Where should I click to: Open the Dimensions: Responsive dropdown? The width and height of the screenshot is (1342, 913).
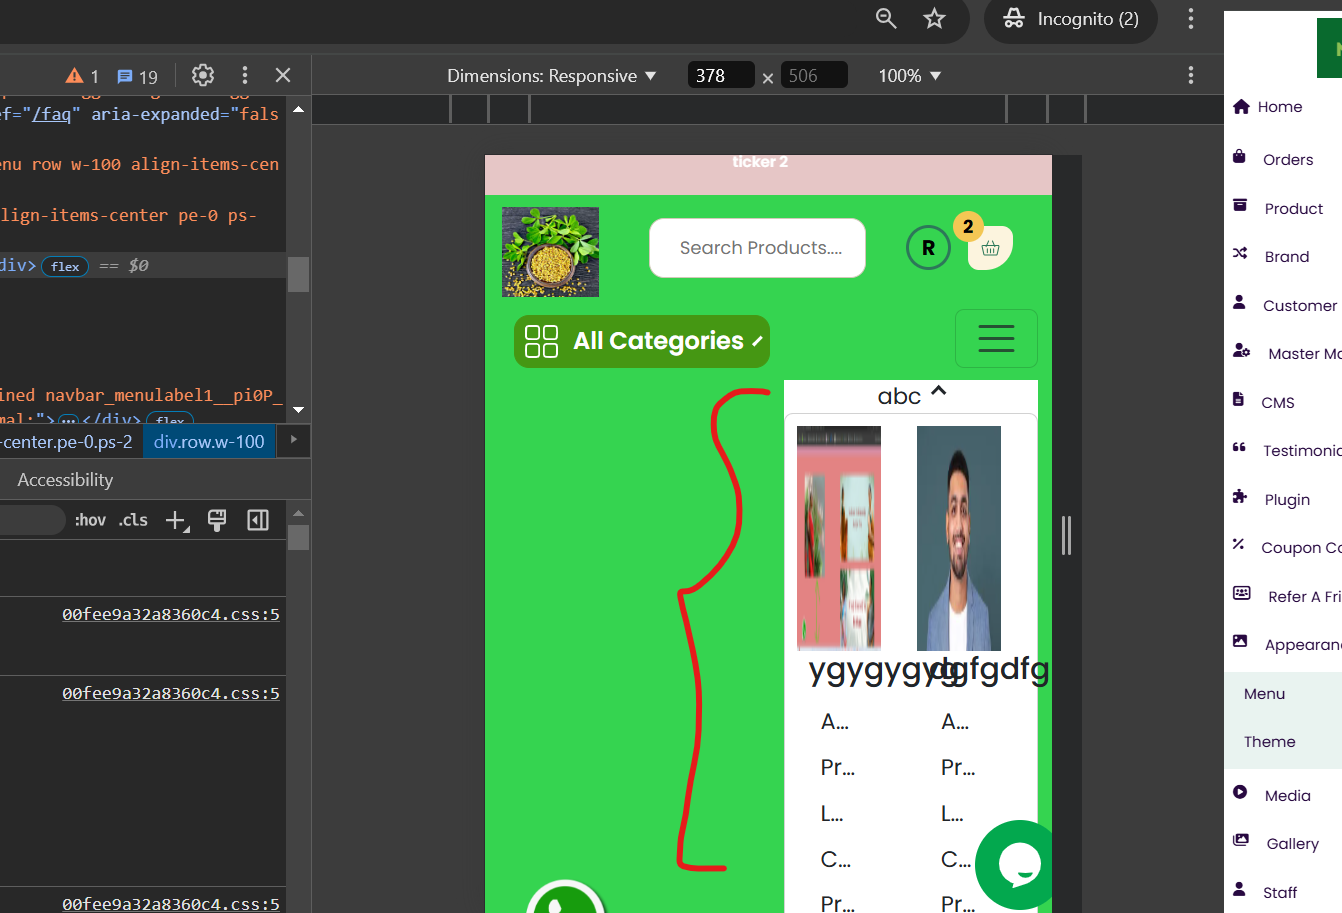551,76
